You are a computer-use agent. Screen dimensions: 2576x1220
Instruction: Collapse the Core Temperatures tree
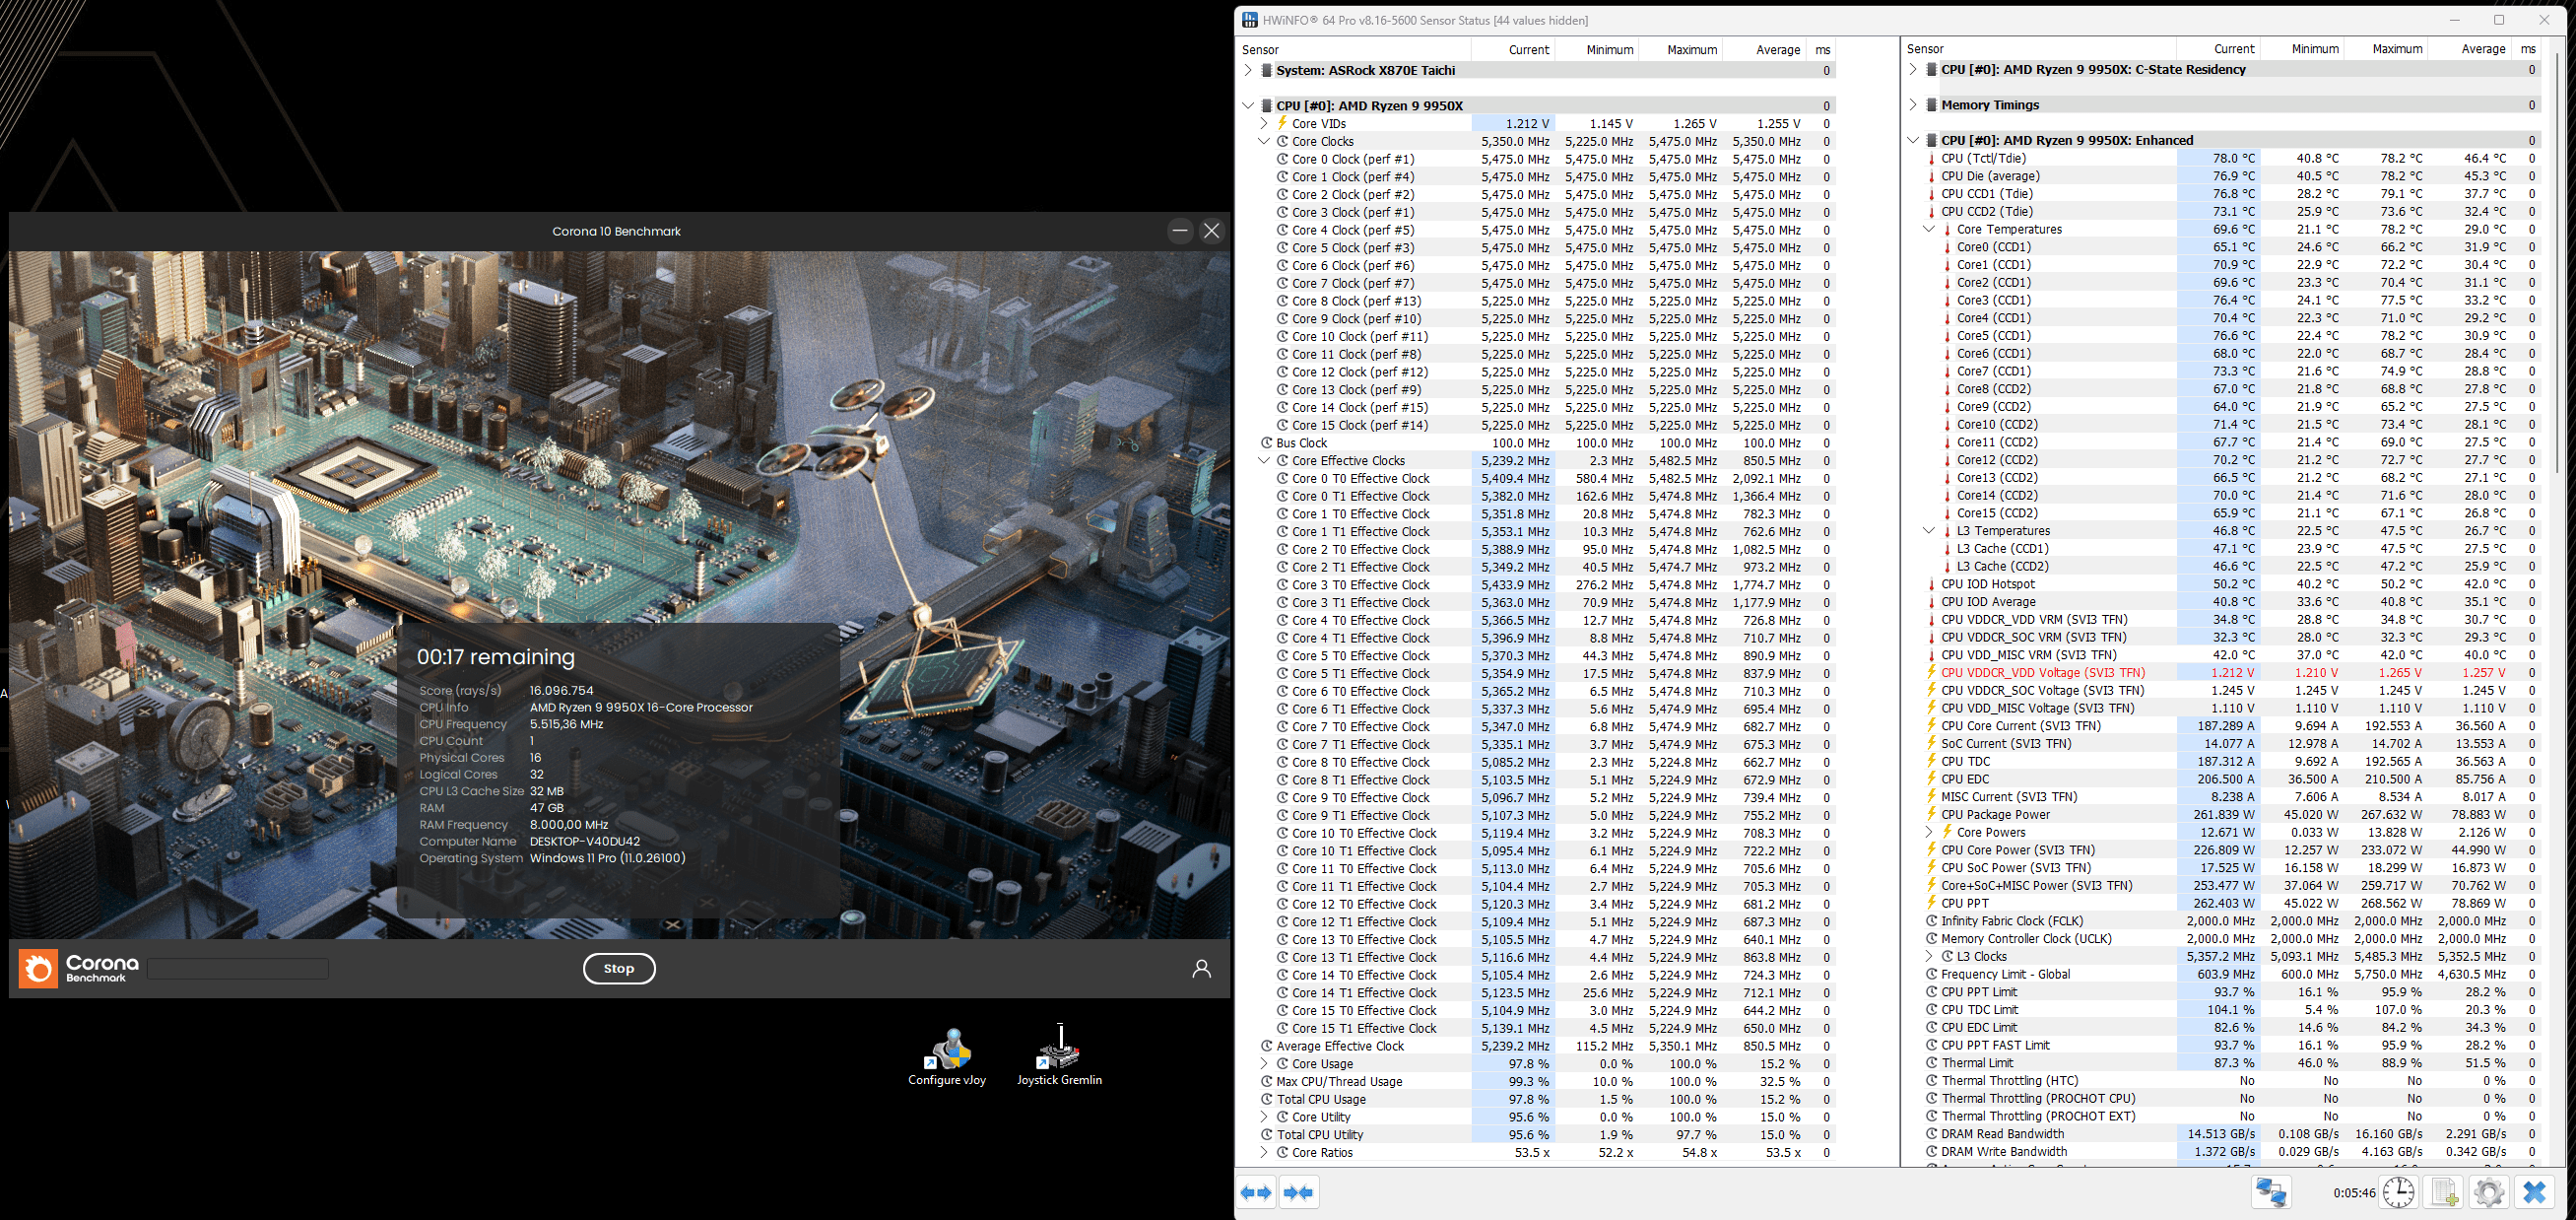pyautogui.click(x=1929, y=229)
